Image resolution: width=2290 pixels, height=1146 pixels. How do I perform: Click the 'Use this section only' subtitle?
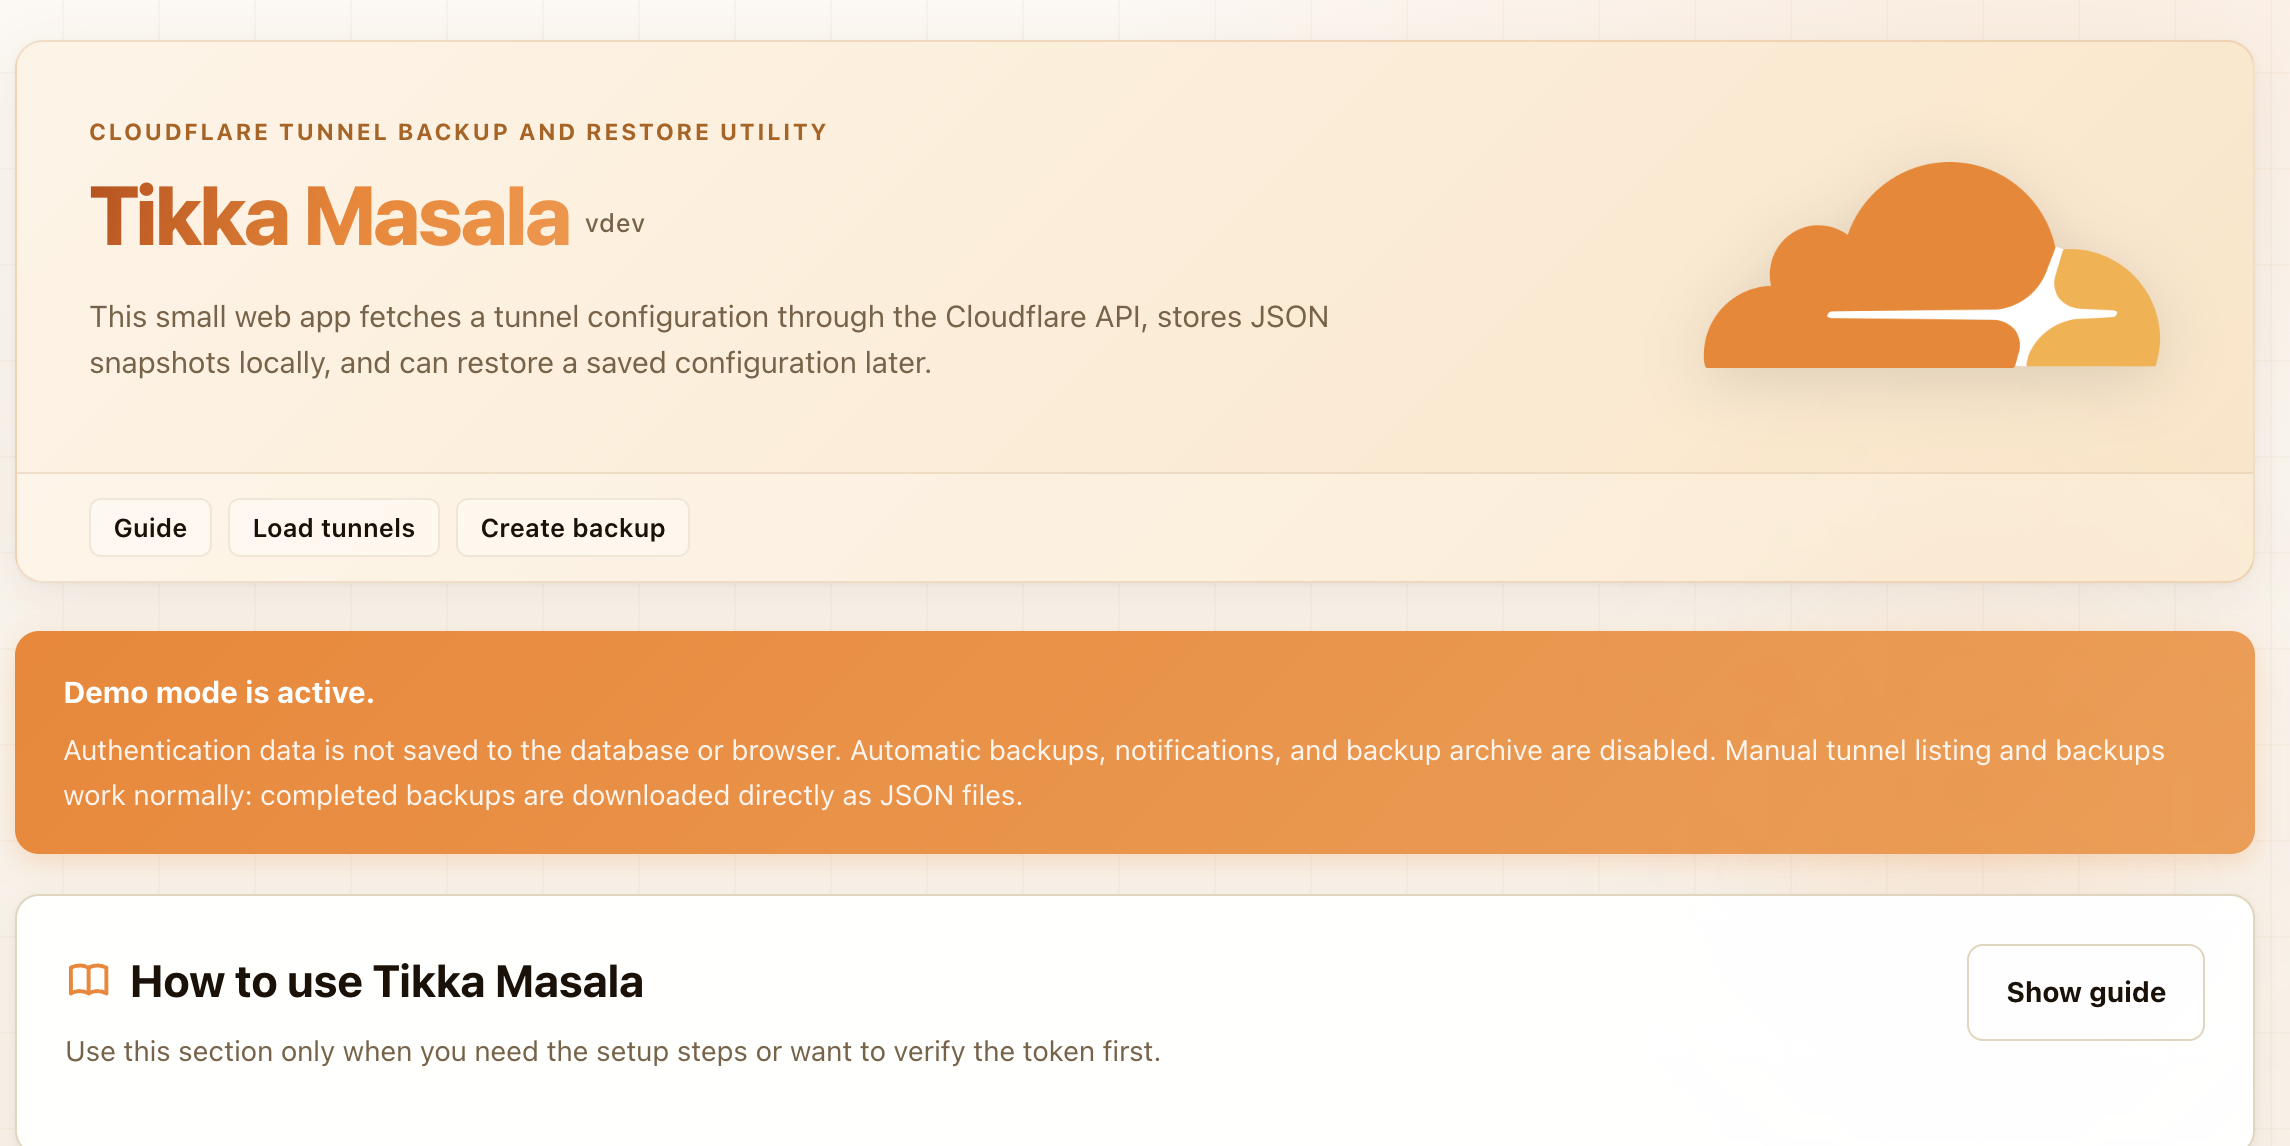613,1051
